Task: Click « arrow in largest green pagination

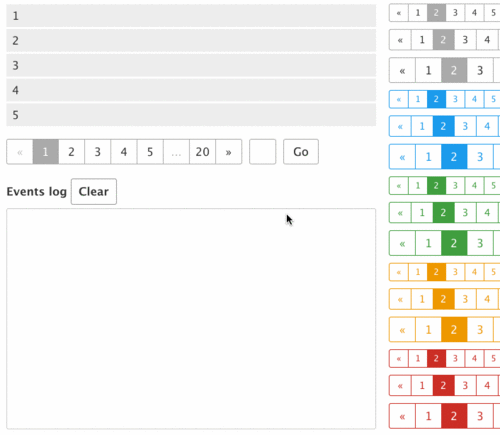Action: [x=402, y=243]
